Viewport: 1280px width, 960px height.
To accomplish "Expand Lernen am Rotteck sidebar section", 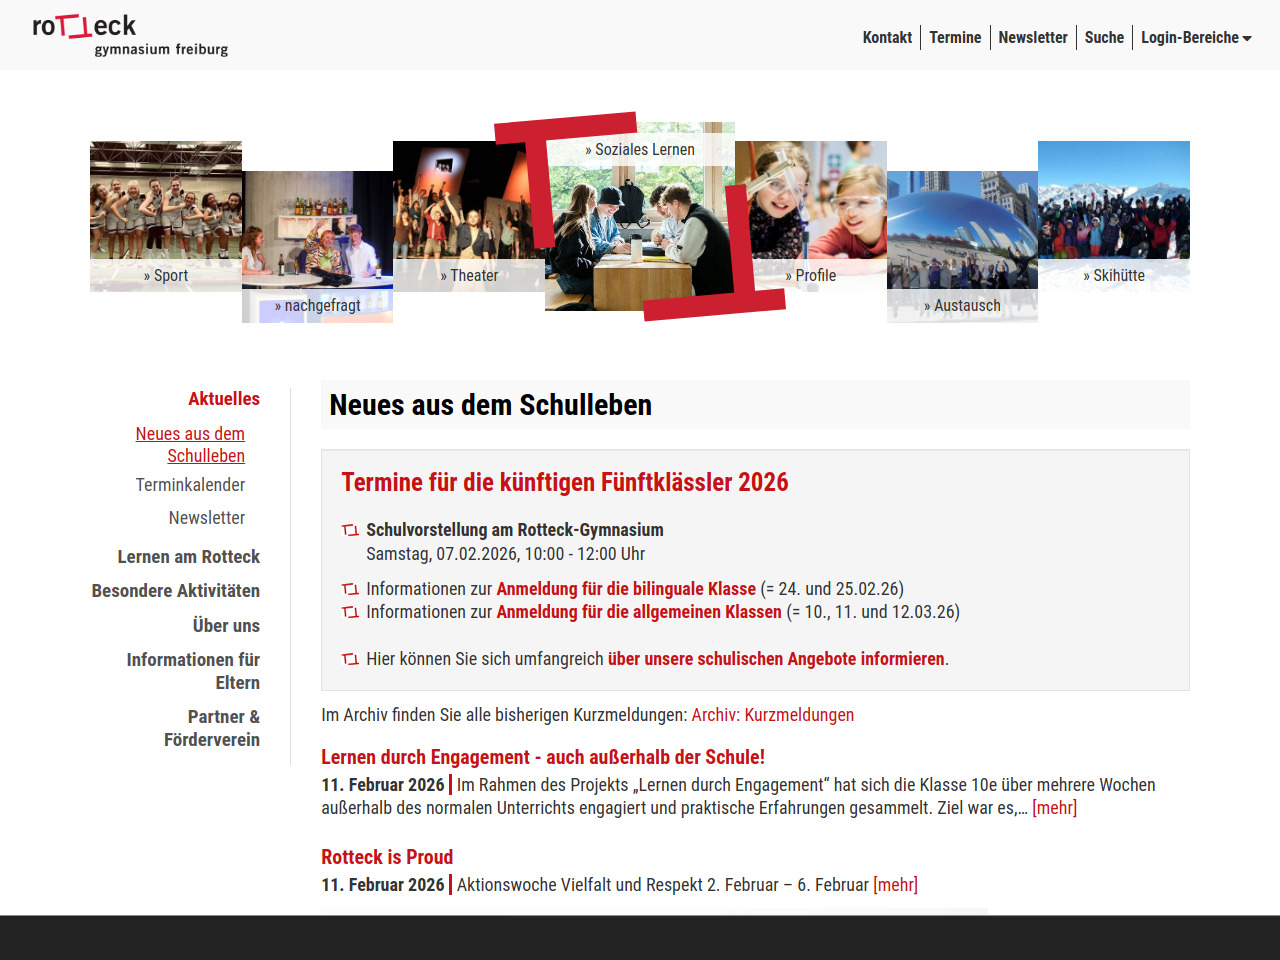I will pos(188,557).
